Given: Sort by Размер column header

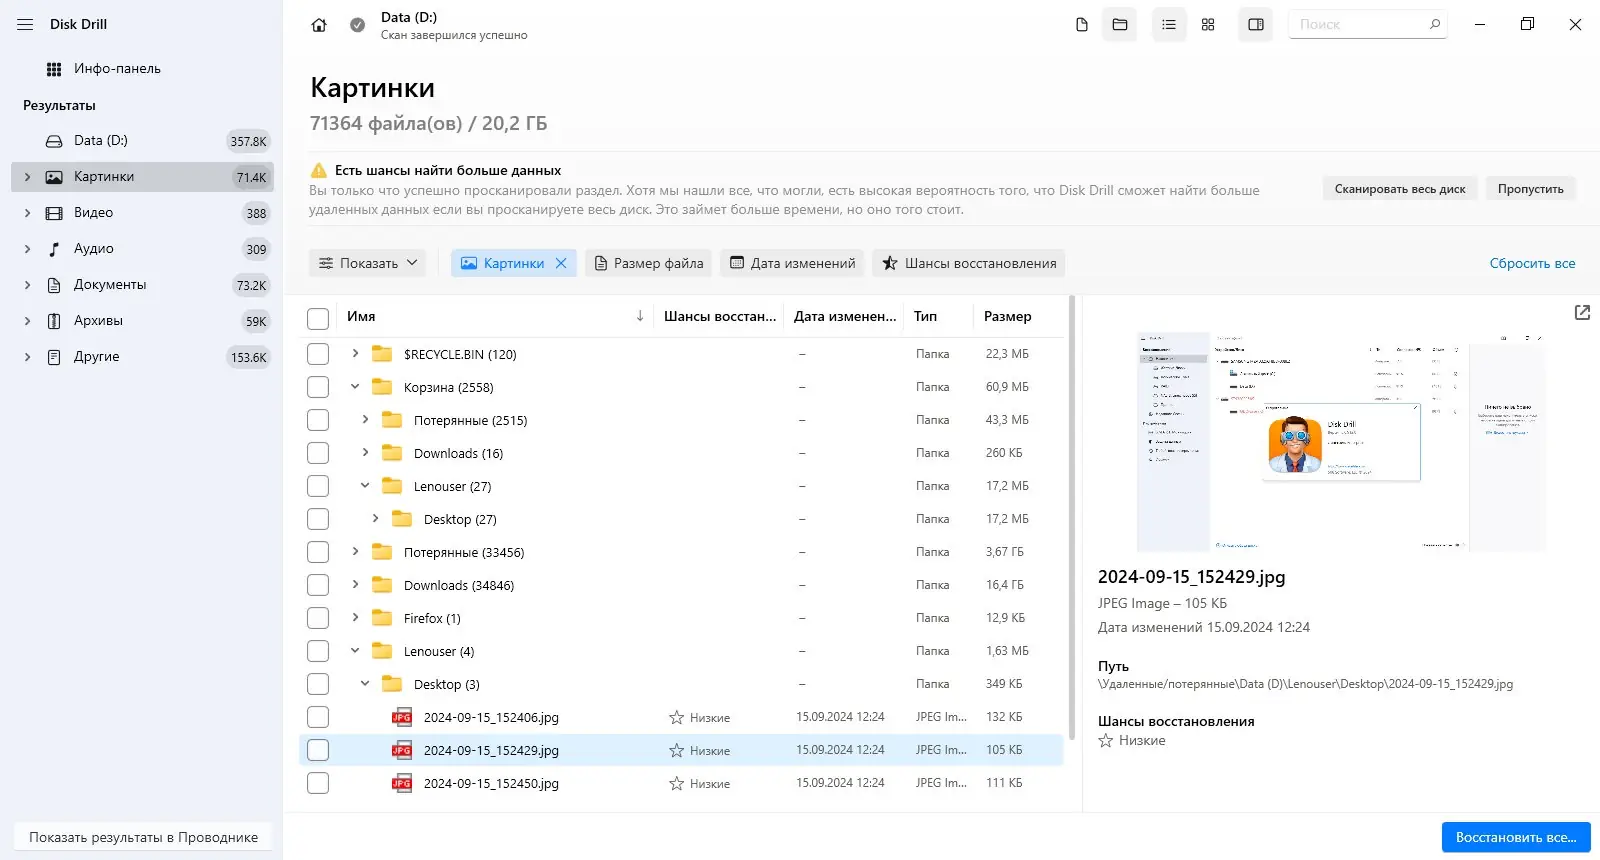Looking at the screenshot, I should click(x=1007, y=316).
